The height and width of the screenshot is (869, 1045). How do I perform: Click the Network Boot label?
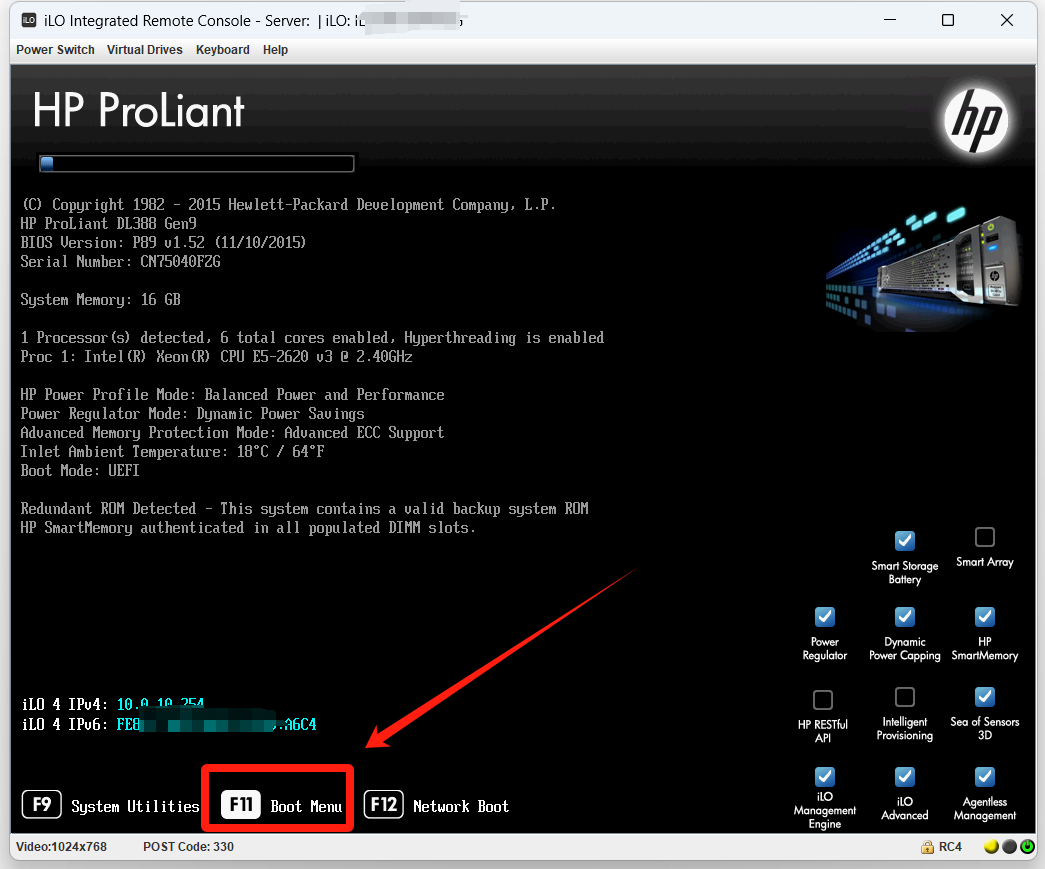[460, 806]
